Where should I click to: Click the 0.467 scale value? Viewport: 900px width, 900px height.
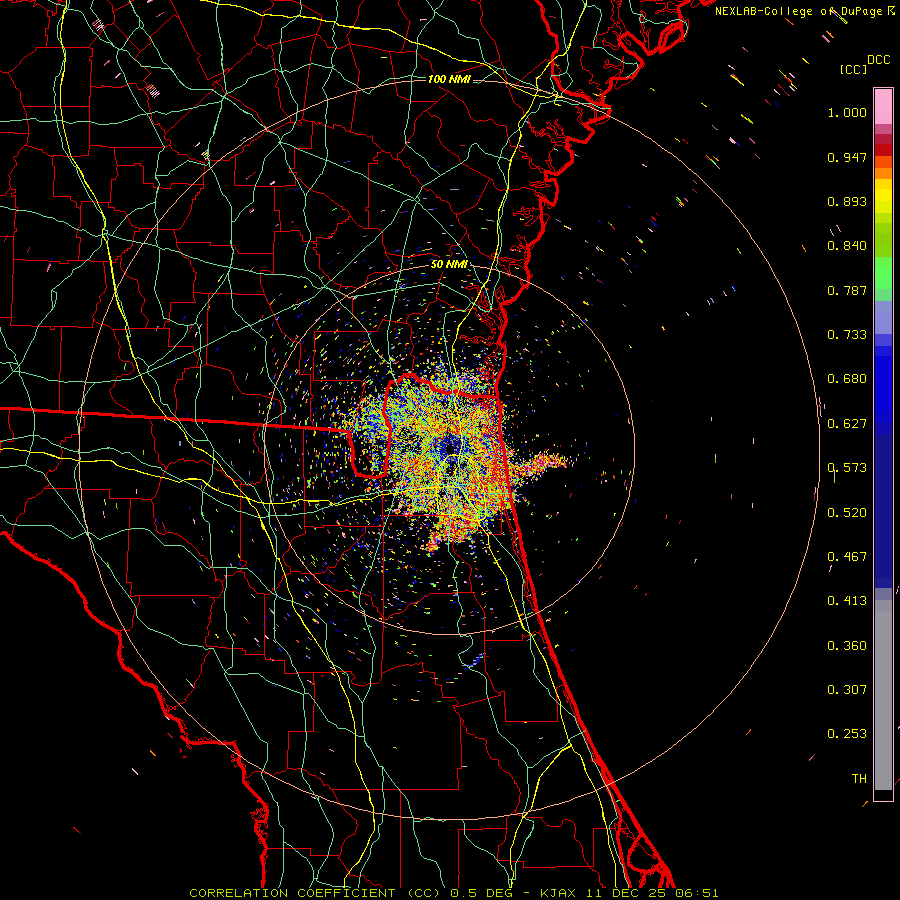pos(847,557)
